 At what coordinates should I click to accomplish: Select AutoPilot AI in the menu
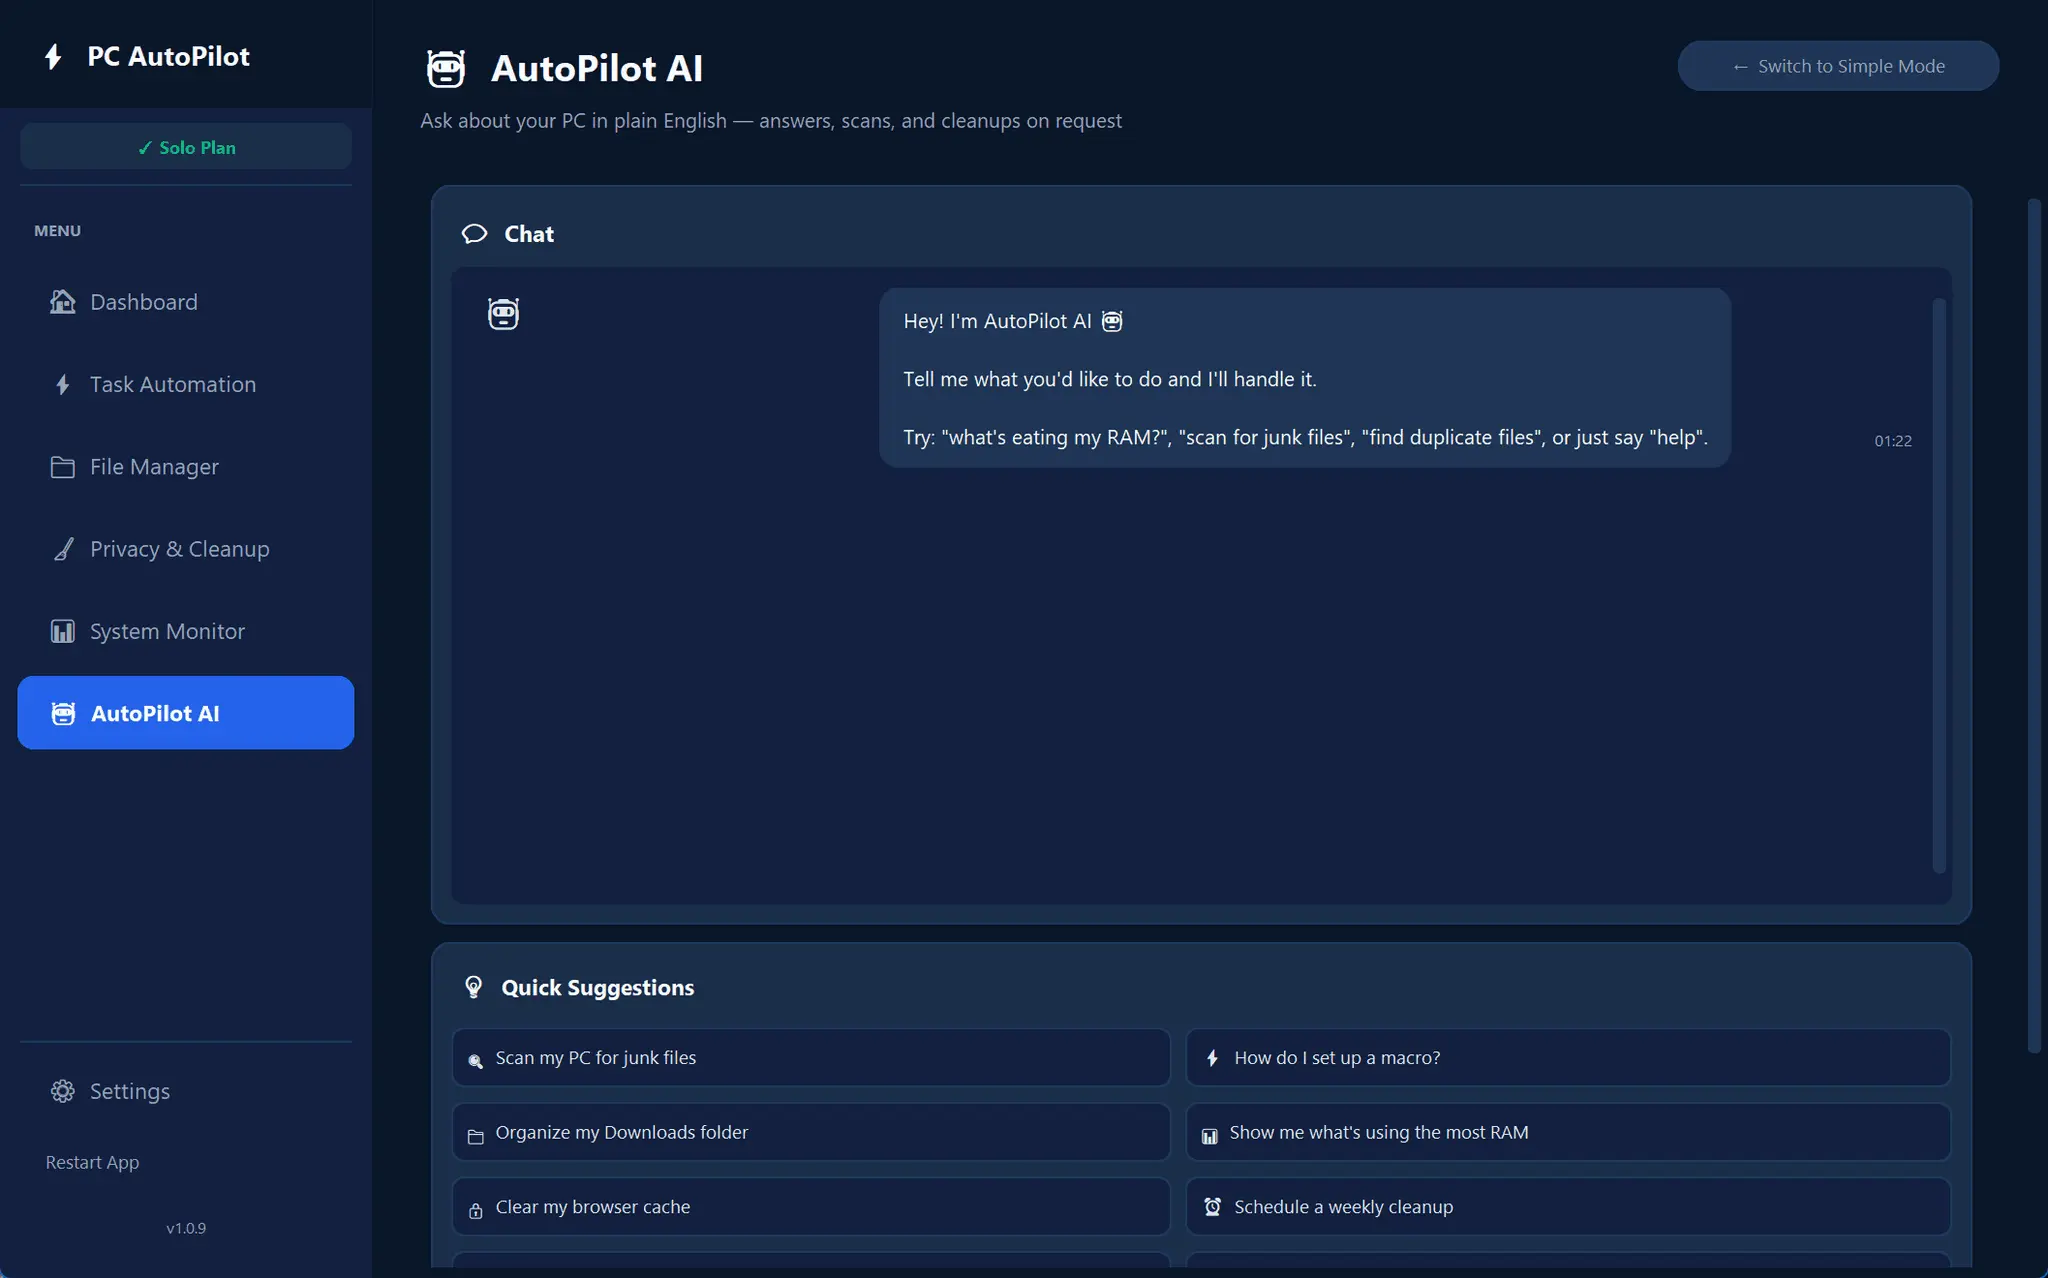coord(186,713)
